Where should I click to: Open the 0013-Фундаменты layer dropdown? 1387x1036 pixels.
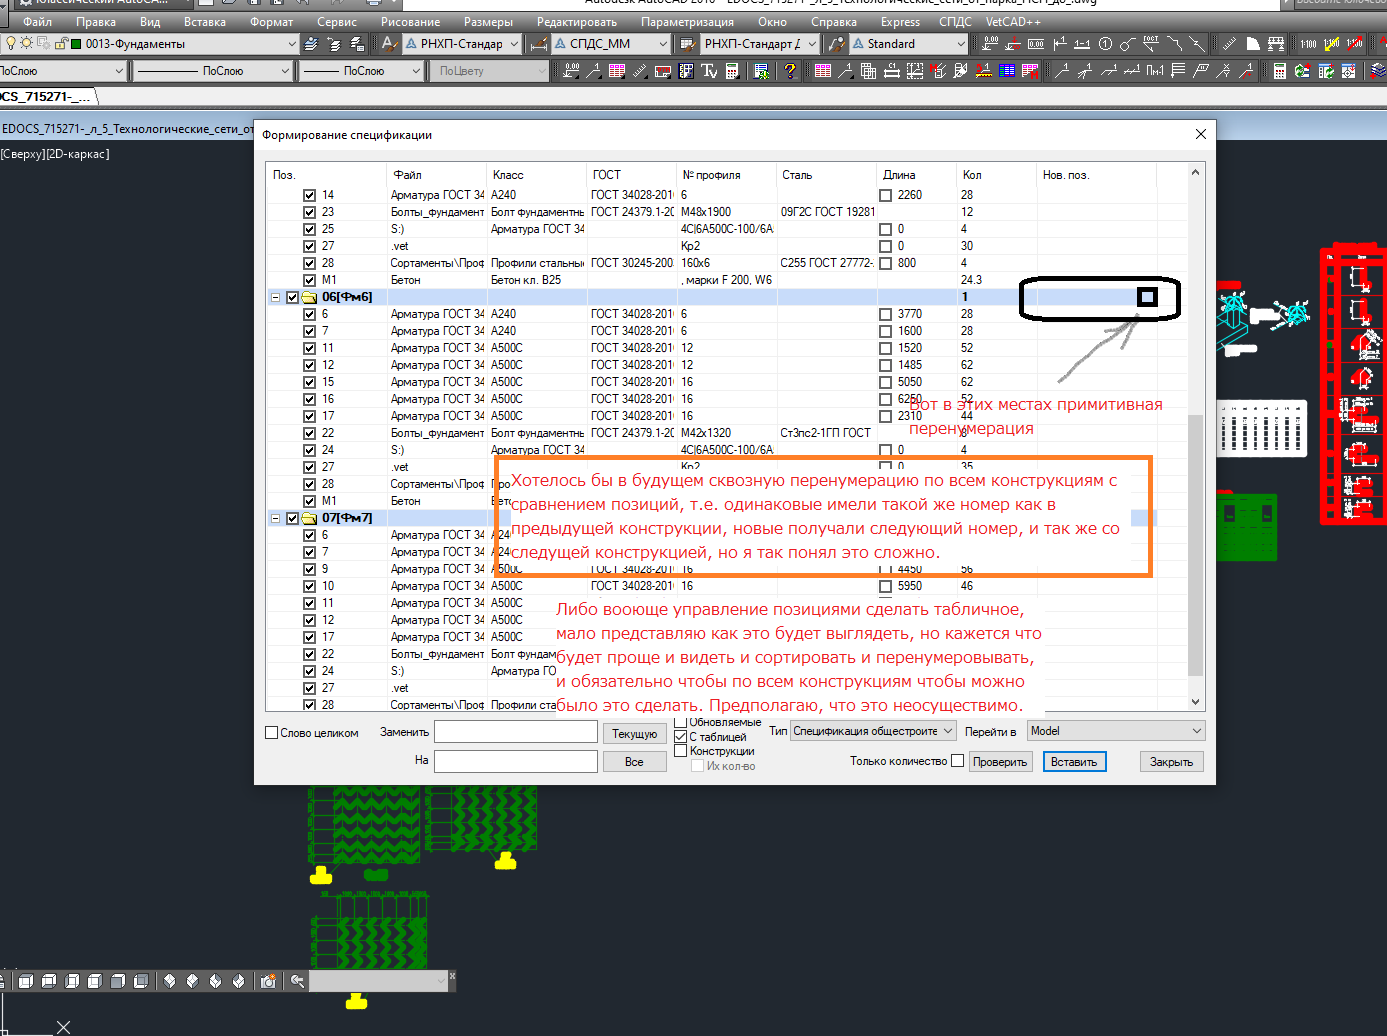tap(291, 44)
